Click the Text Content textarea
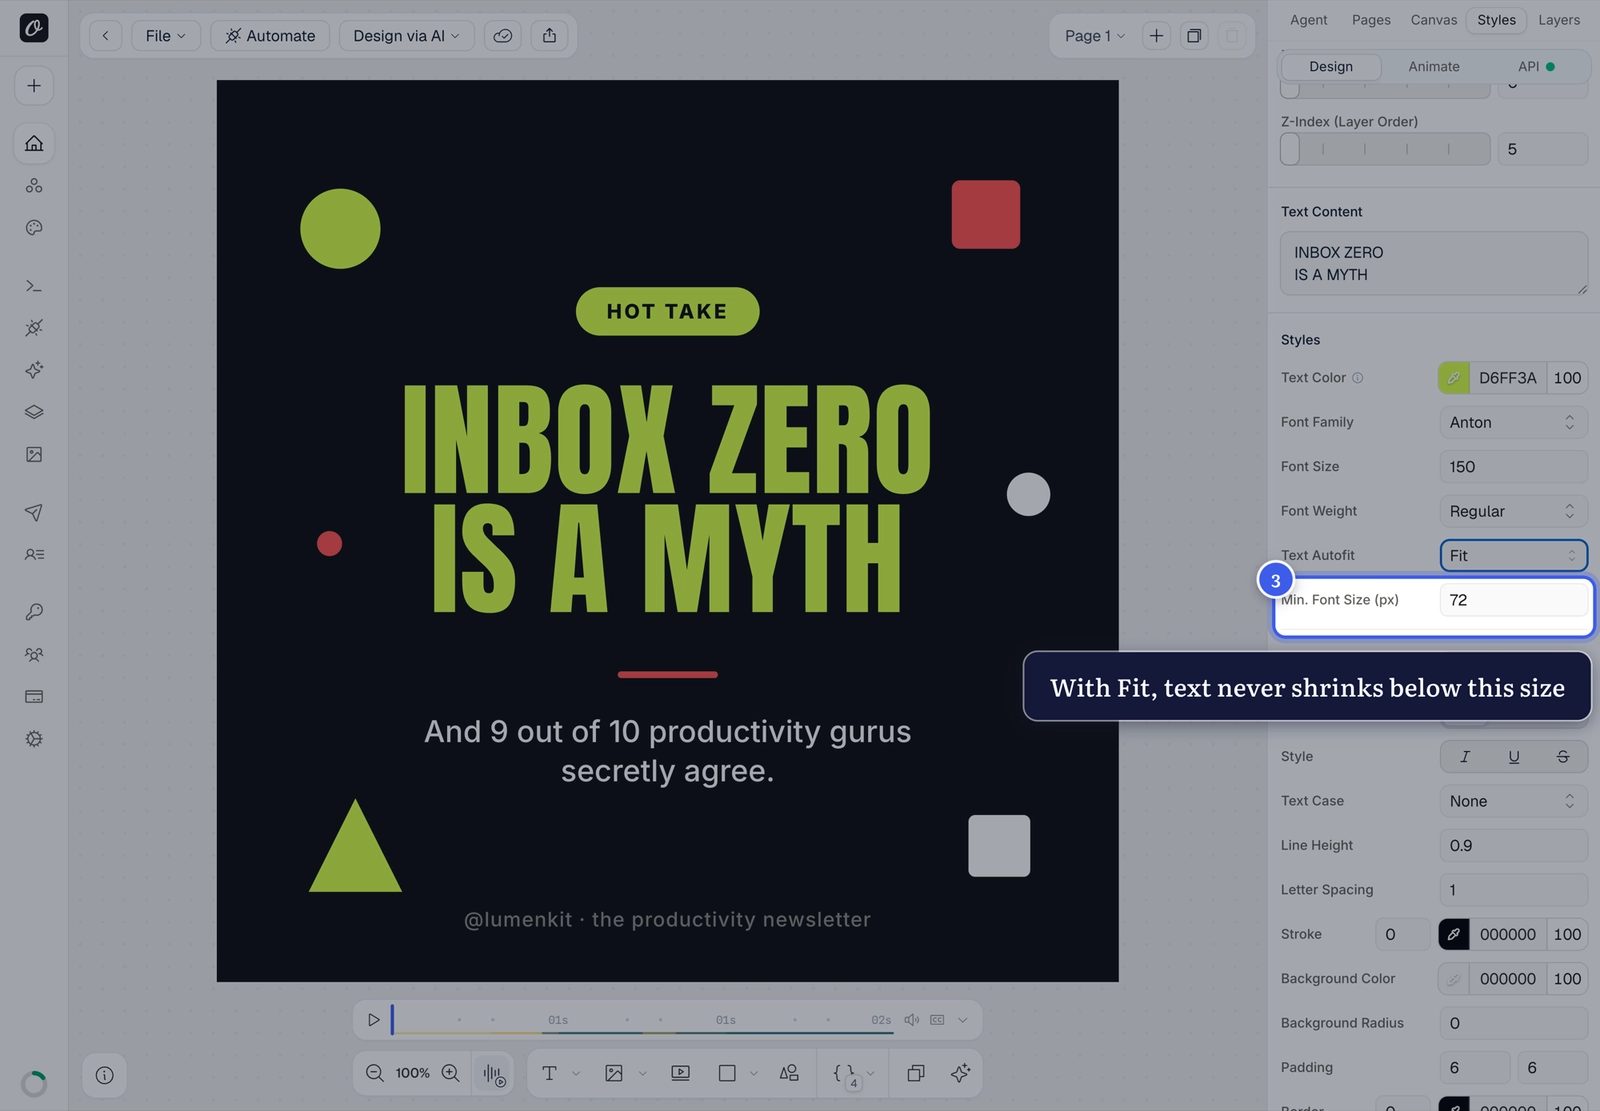 [1434, 264]
